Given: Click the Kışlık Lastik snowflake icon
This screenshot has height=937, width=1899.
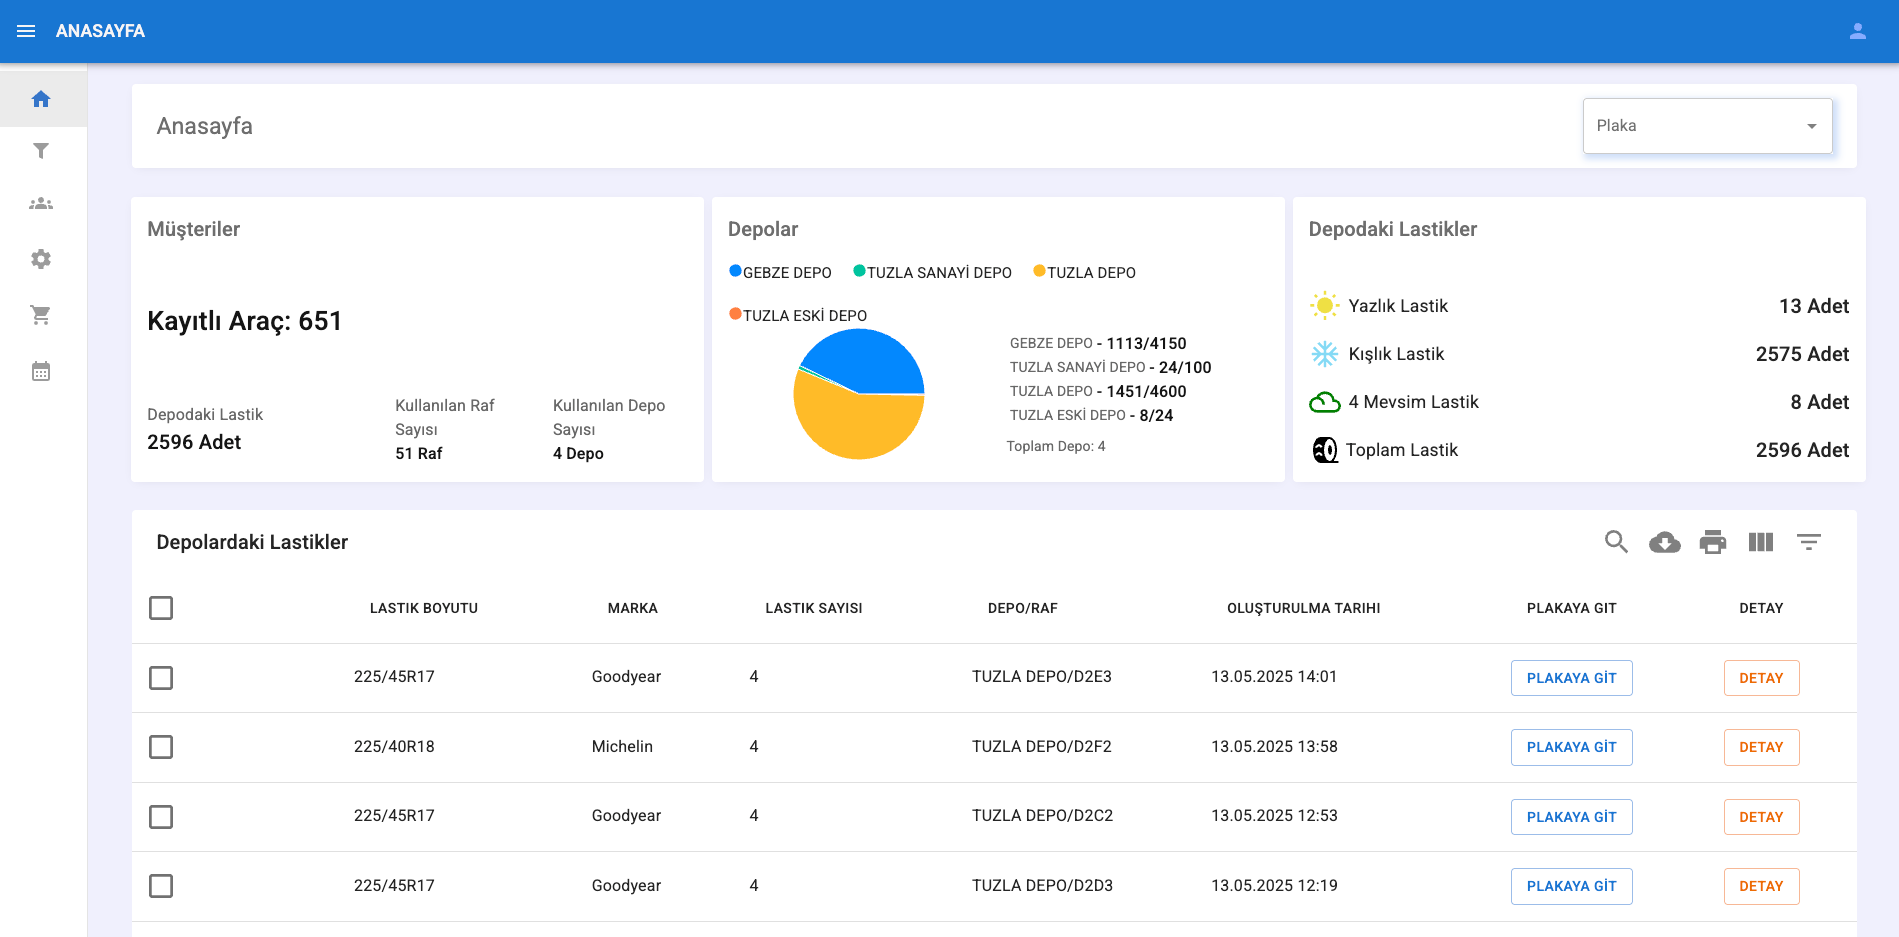Looking at the screenshot, I should (1324, 354).
